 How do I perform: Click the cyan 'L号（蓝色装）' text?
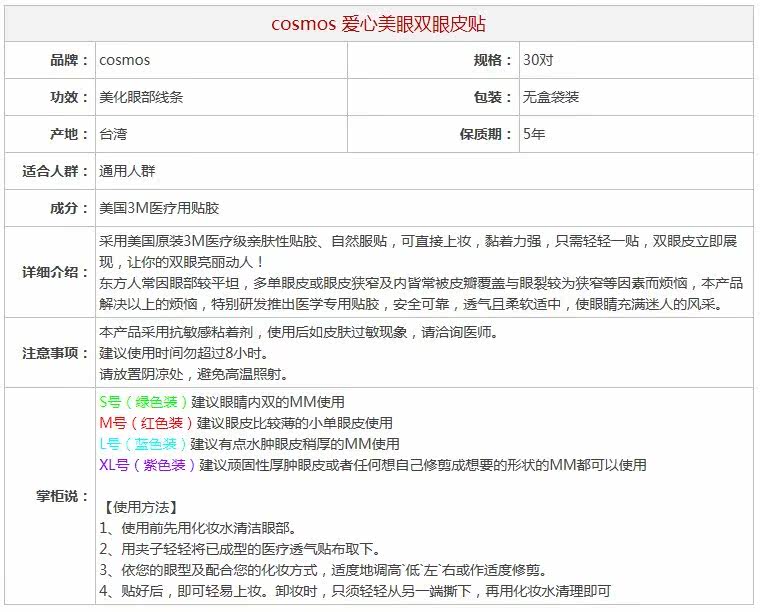click(x=143, y=444)
